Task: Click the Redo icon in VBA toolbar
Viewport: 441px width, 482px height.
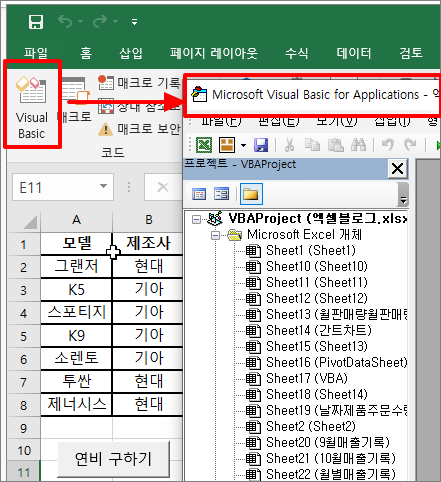Action: tap(410, 145)
